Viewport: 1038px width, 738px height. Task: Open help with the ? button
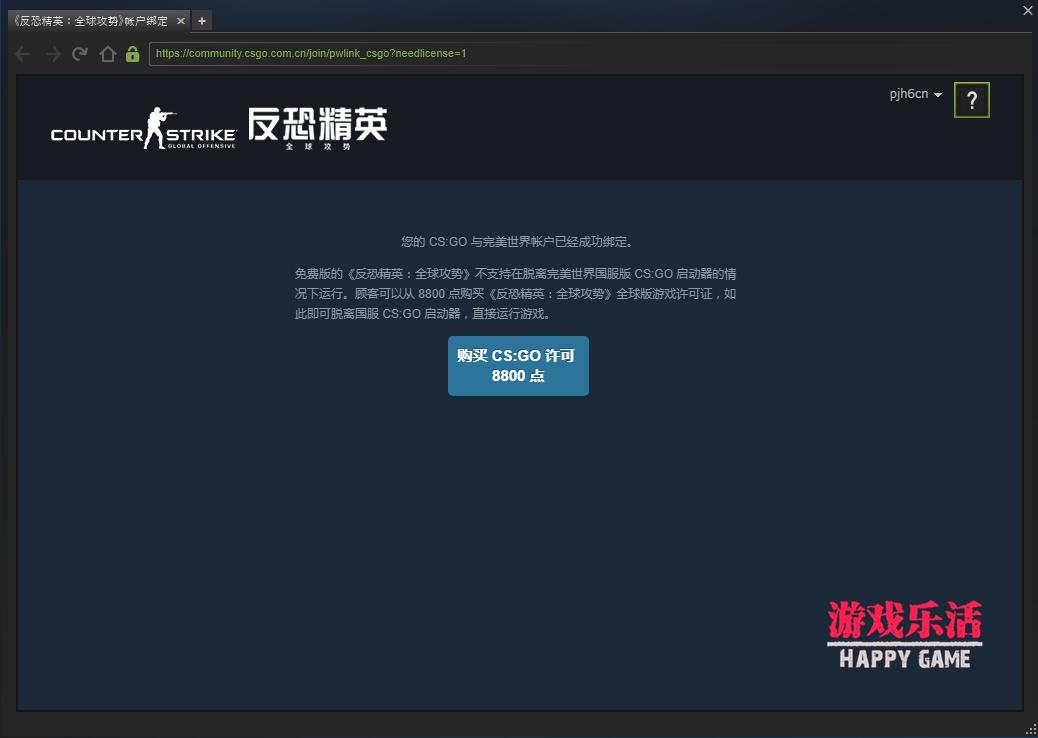[971, 99]
